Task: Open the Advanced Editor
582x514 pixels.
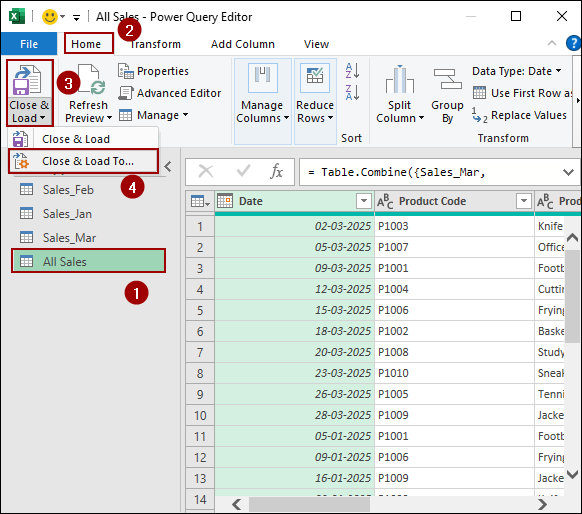Action: [170, 93]
